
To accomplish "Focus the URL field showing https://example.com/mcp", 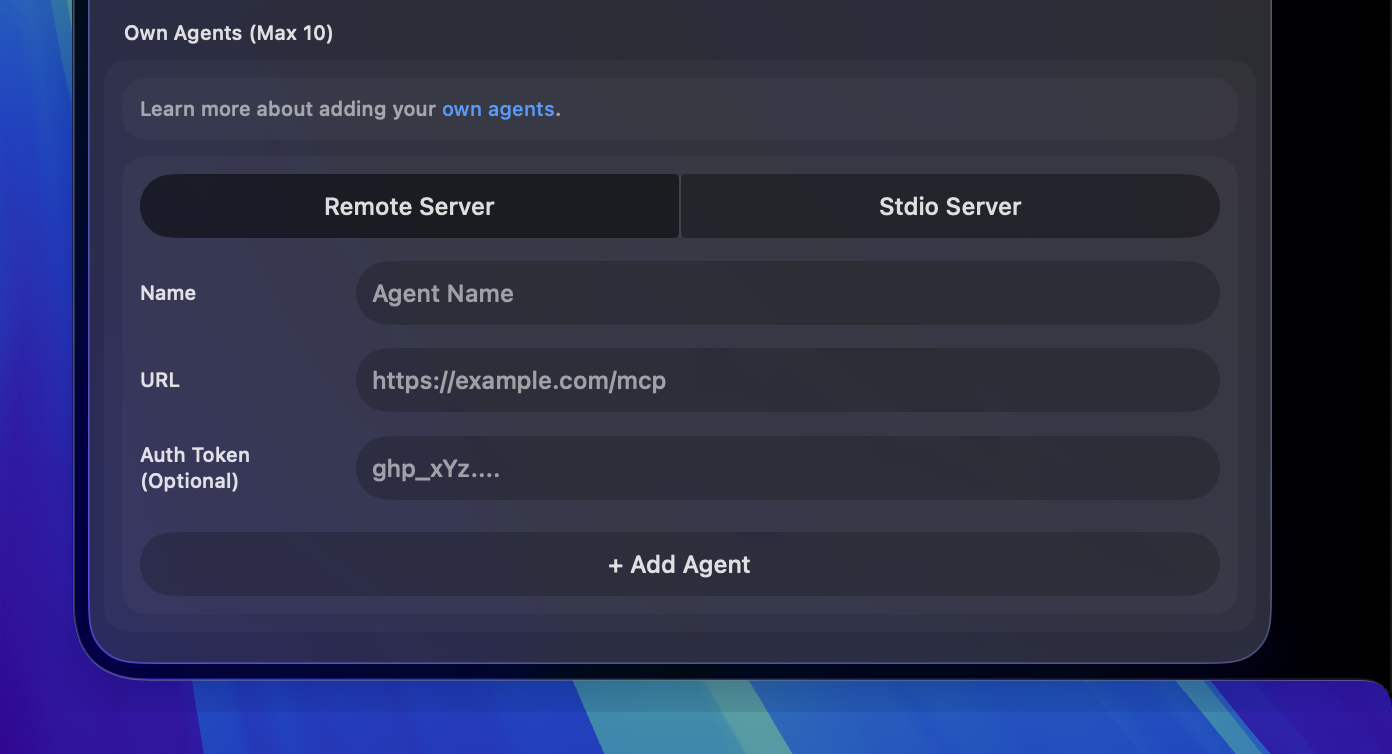I will (788, 380).
